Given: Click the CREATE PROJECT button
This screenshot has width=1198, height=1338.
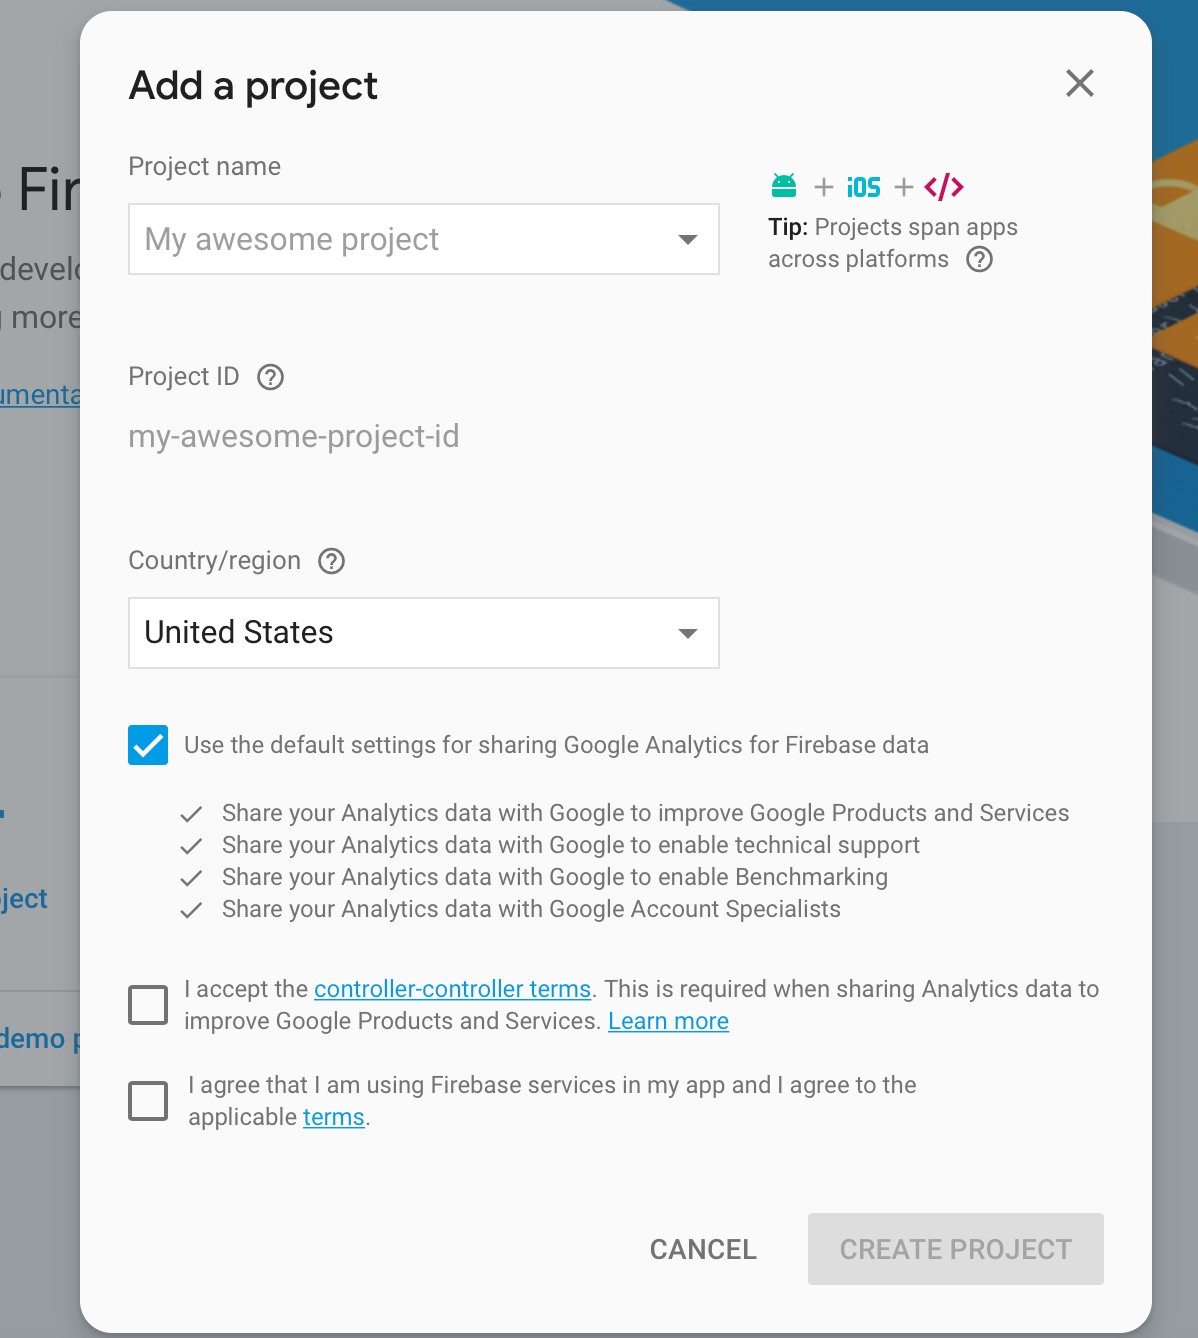Looking at the screenshot, I should click(956, 1249).
